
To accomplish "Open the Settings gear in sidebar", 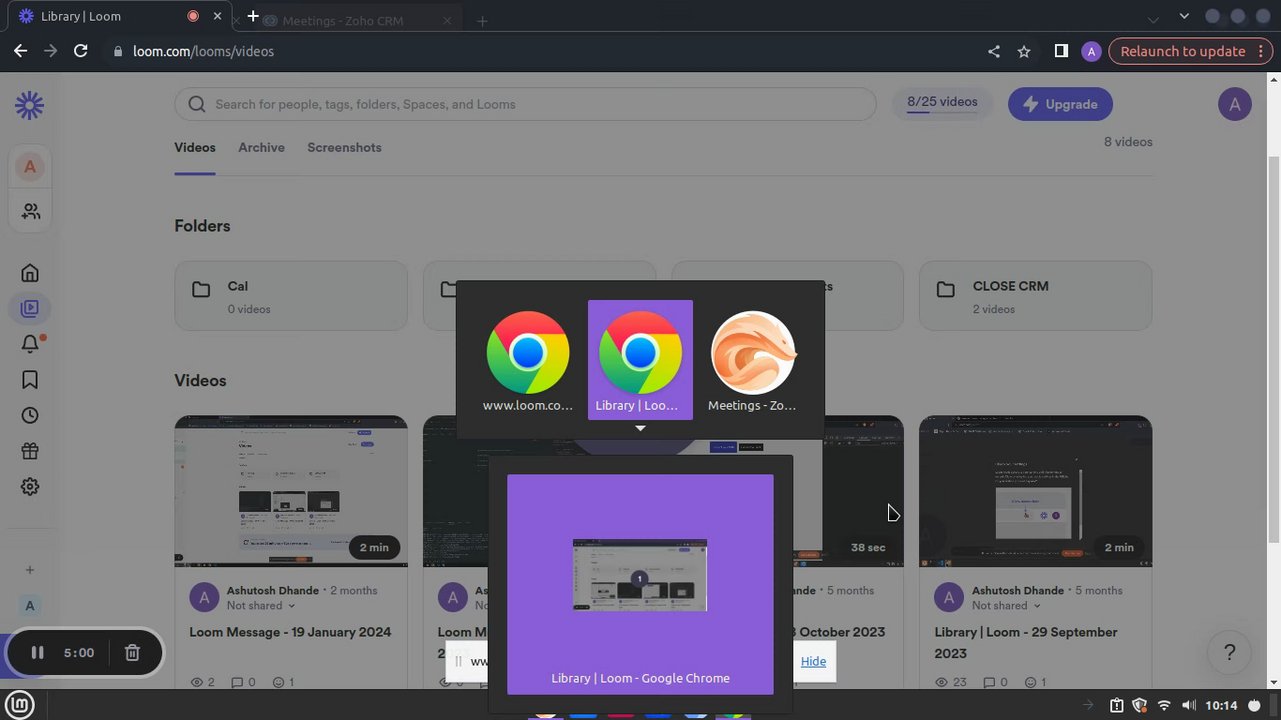I will pyautogui.click(x=30, y=487).
